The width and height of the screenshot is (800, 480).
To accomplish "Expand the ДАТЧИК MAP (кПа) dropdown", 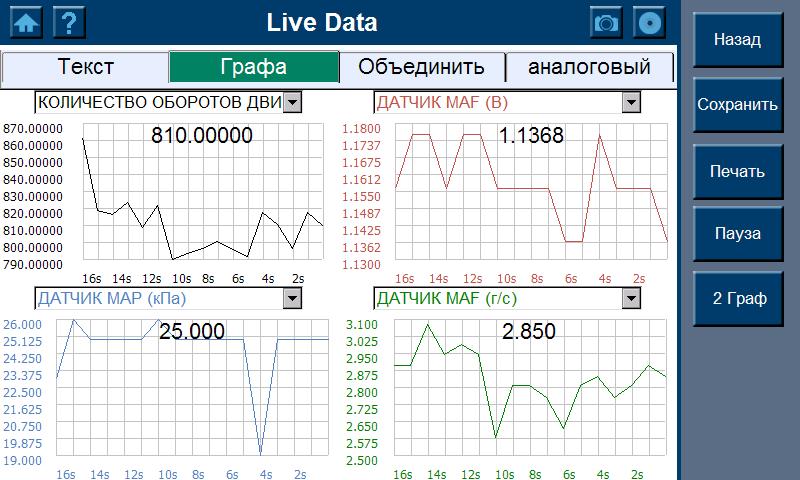I will (x=291, y=298).
